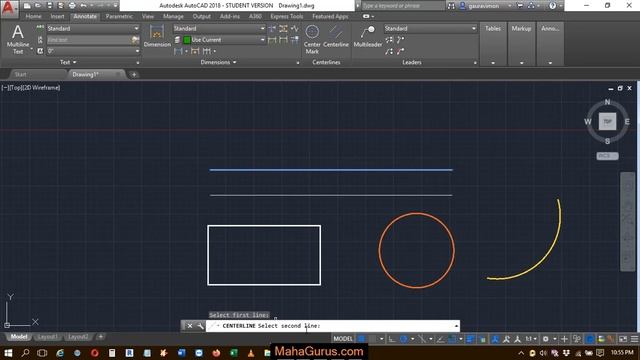
Task: Start the Dimension tool
Action: tap(157, 36)
